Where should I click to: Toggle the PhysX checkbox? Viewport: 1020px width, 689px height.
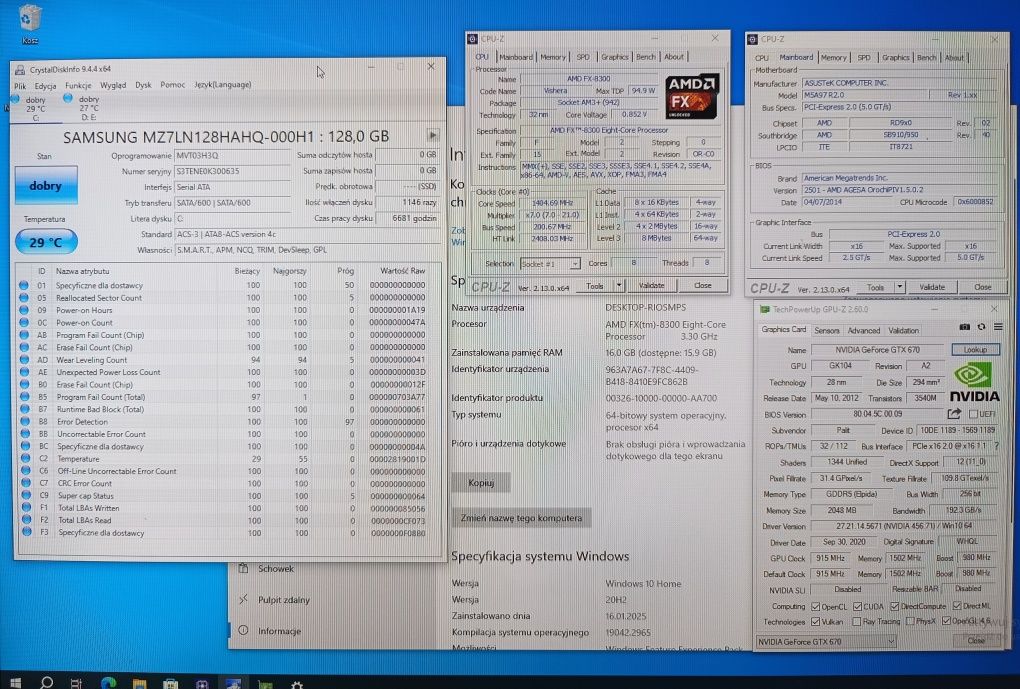point(910,622)
